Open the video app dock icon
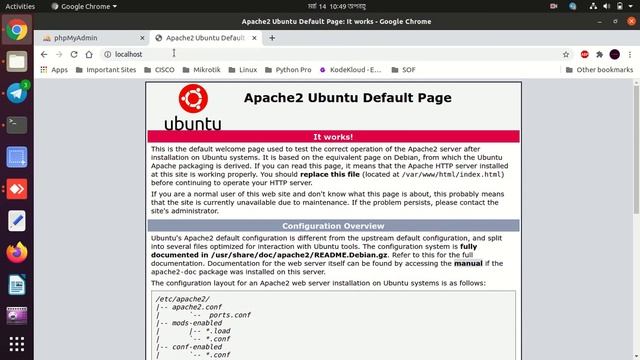 pyautogui.click(x=17, y=316)
